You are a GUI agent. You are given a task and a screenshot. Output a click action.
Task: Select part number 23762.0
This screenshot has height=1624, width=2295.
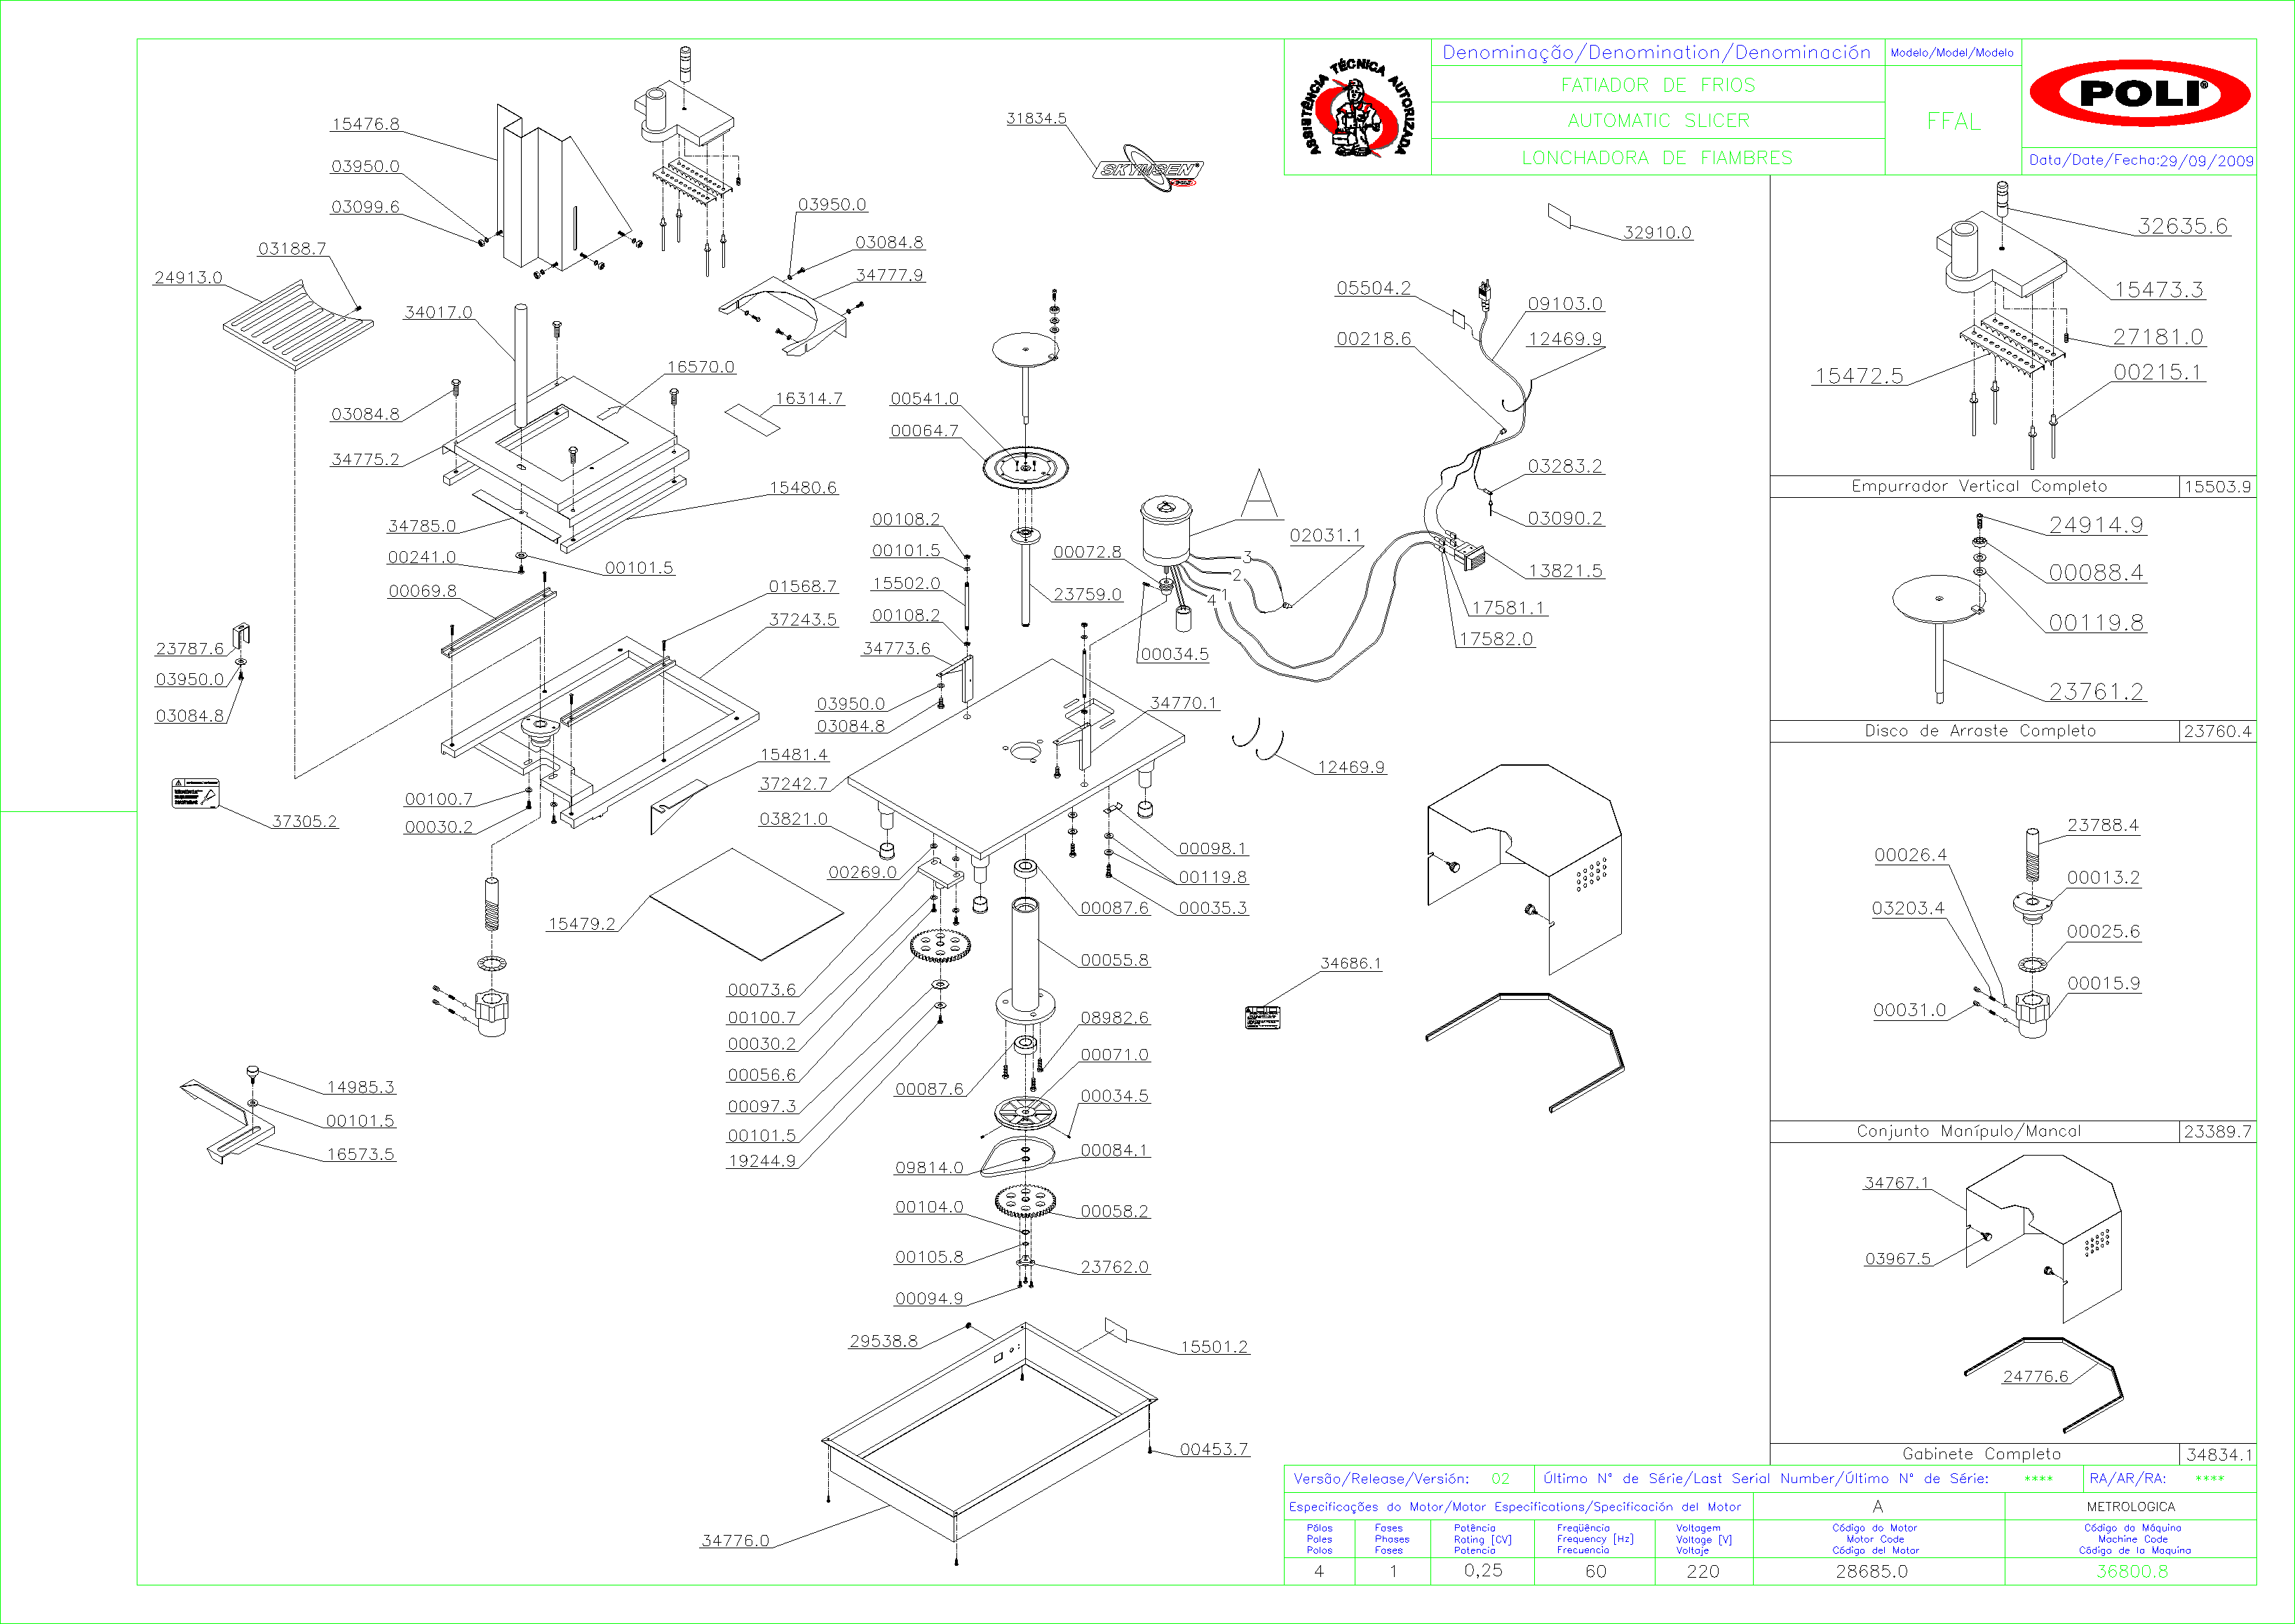point(1115,1268)
